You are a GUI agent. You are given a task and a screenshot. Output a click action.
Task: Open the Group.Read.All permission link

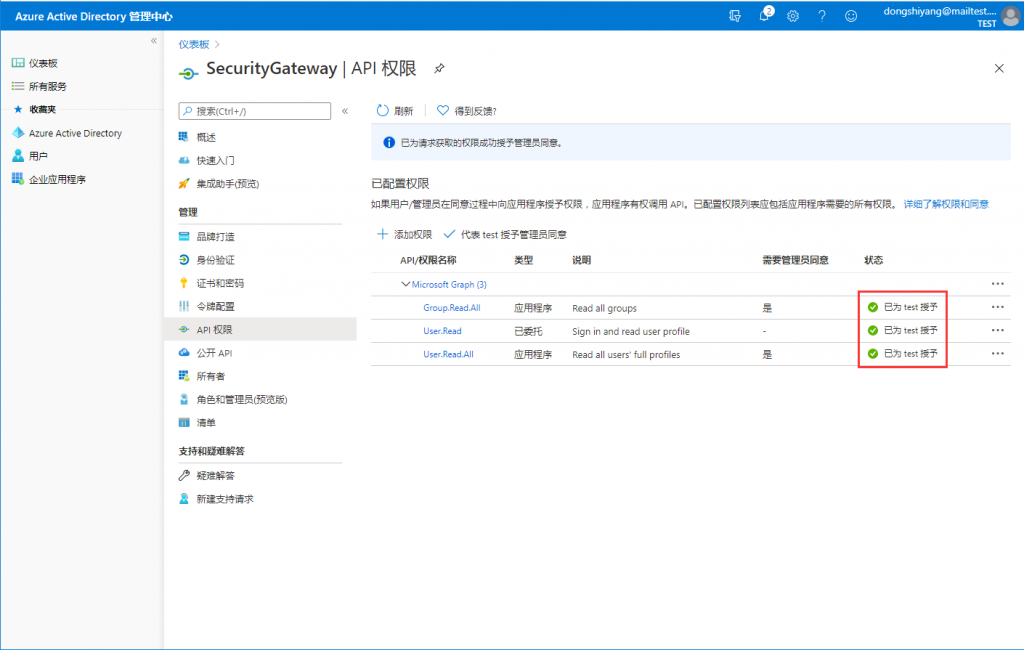point(451,308)
